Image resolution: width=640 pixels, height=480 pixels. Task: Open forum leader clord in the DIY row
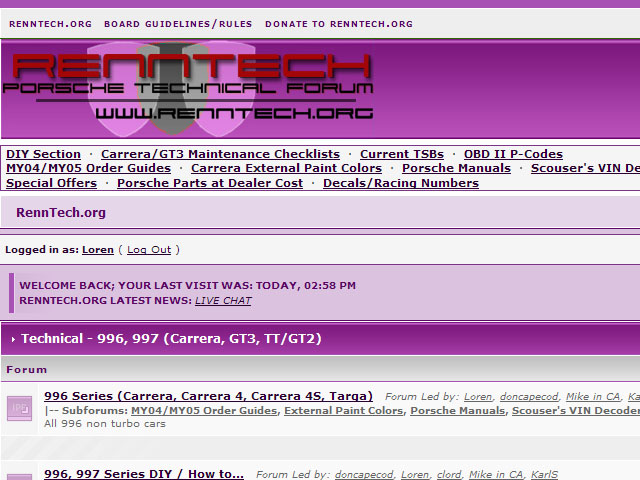pyautogui.click(x=449, y=474)
